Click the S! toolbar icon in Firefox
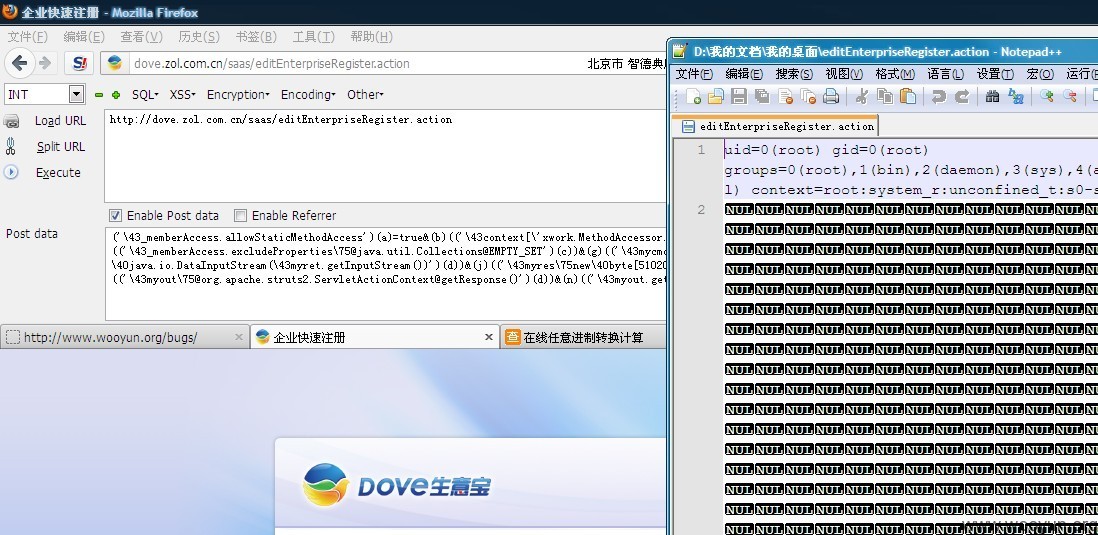Screen dimensions: 1098x535 pyautogui.click(x=79, y=64)
